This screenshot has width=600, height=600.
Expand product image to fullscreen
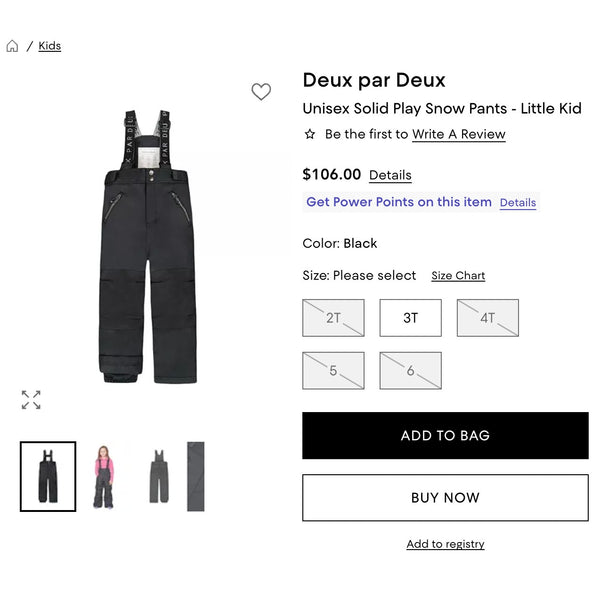31,400
